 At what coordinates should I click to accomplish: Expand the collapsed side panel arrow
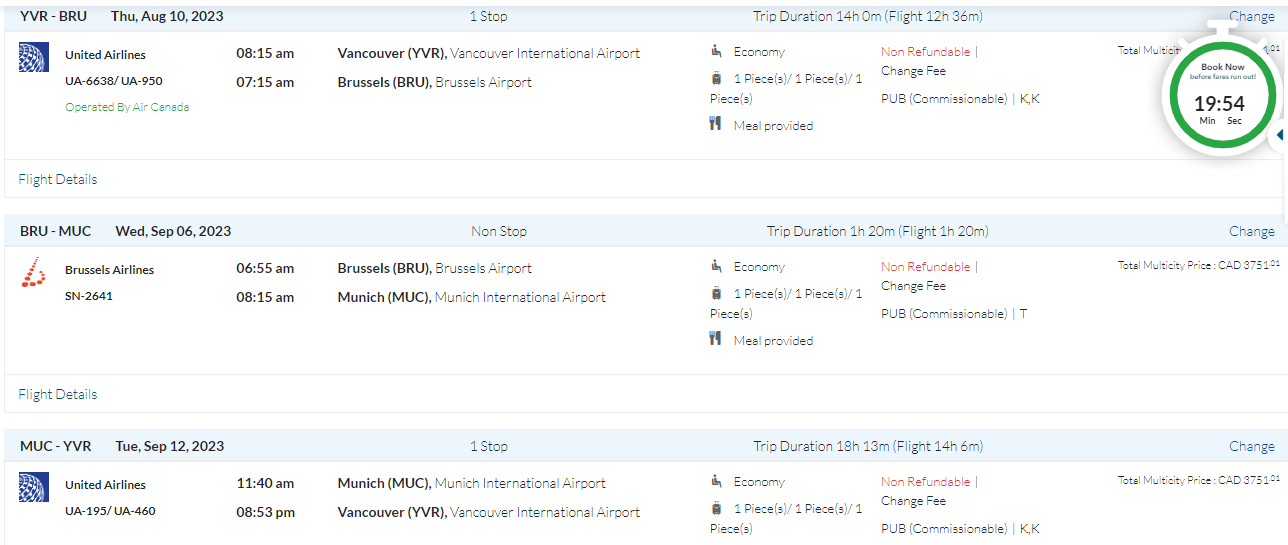tap(1280, 135)
